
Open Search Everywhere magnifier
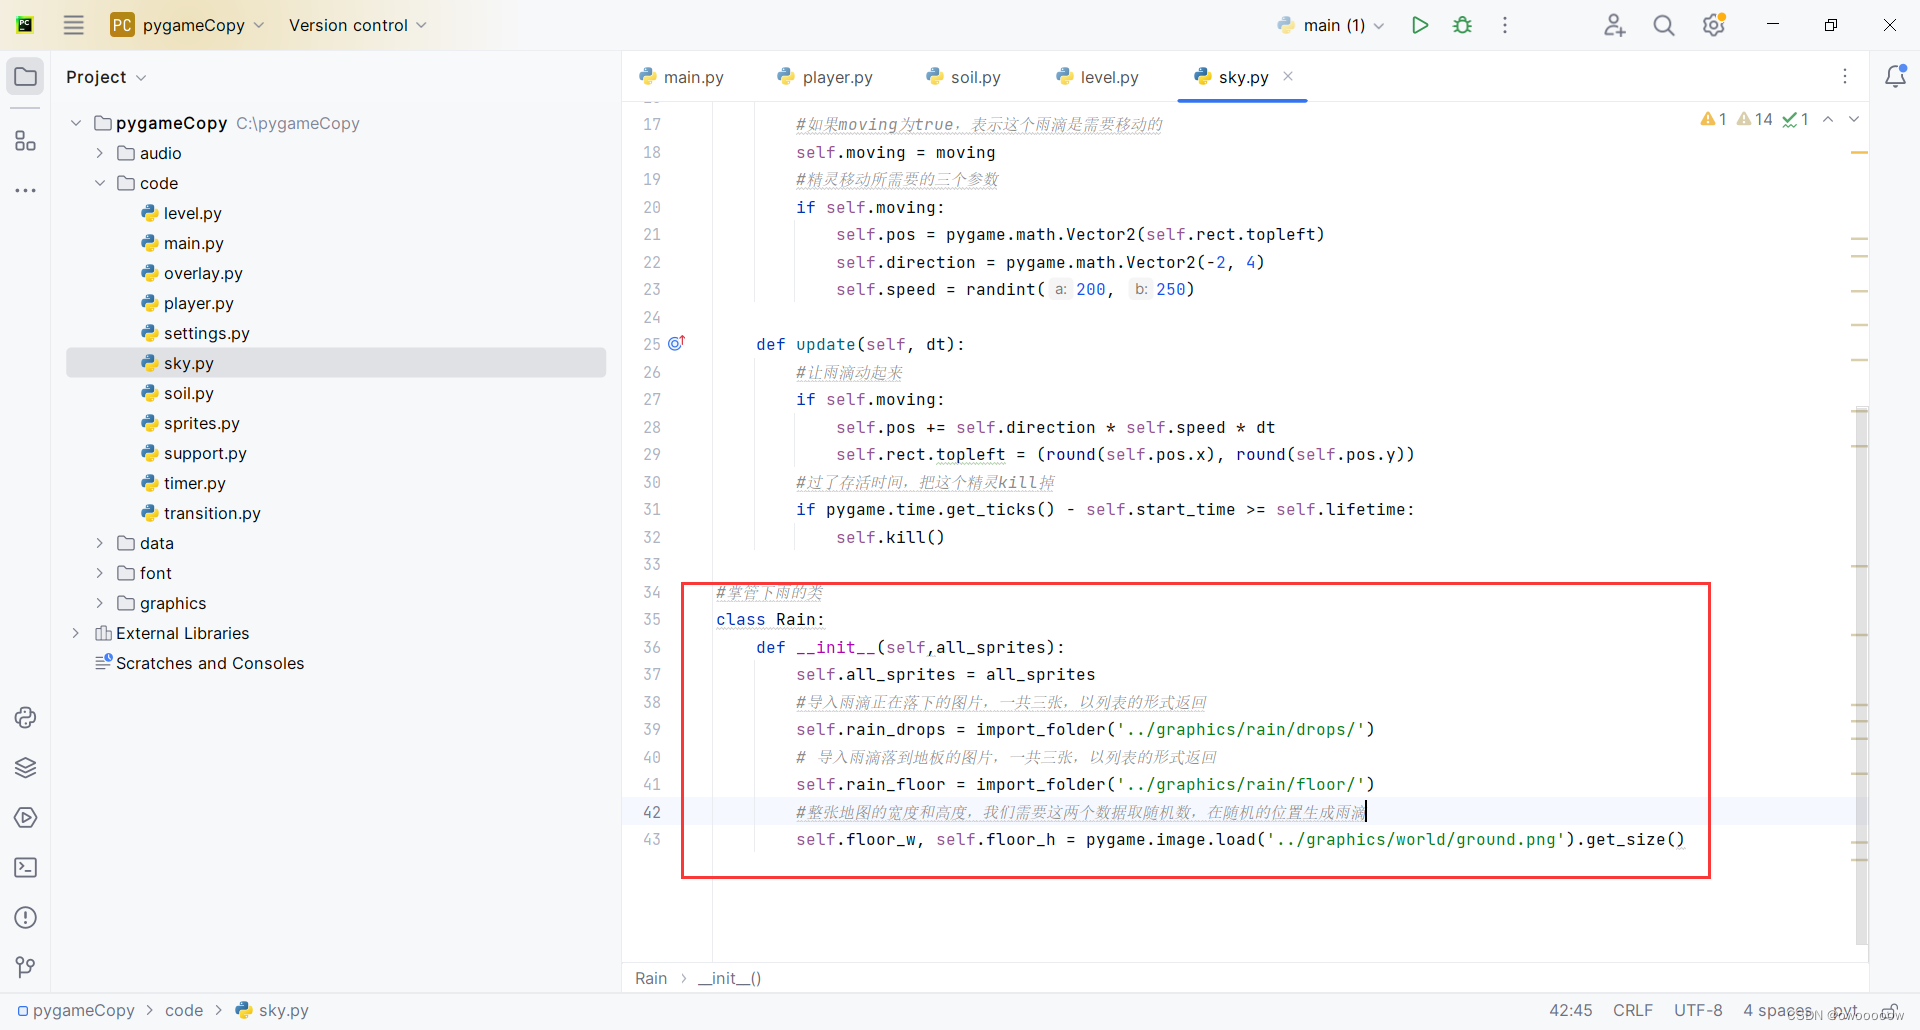pyautogui.click(x=1663, y=25)
